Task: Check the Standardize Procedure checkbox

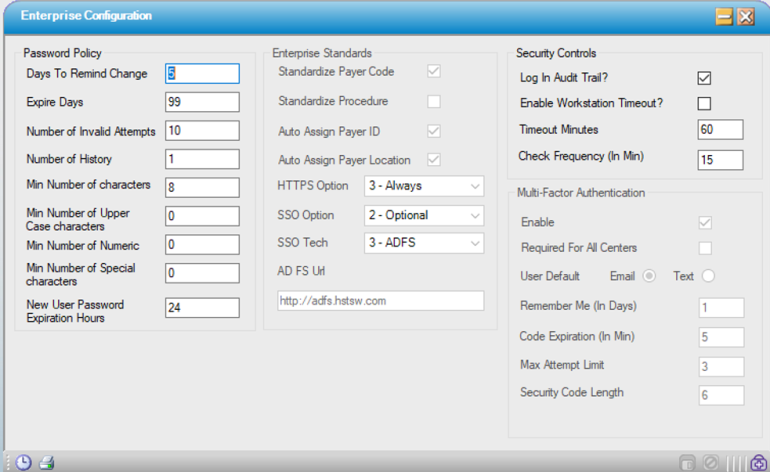Action: (x=434, y=101)
